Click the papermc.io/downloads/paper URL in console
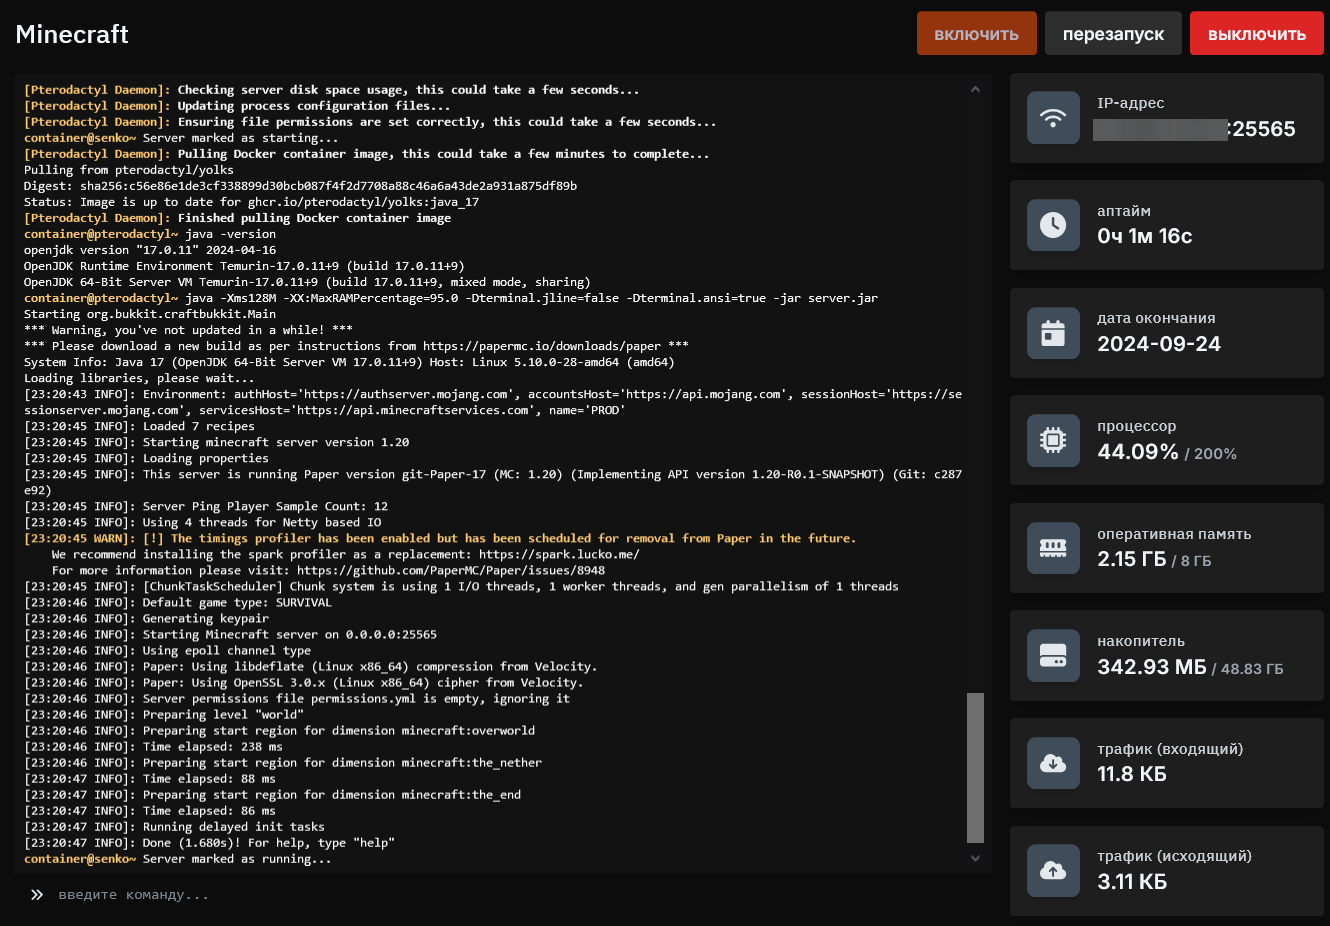 coord(542,346)
